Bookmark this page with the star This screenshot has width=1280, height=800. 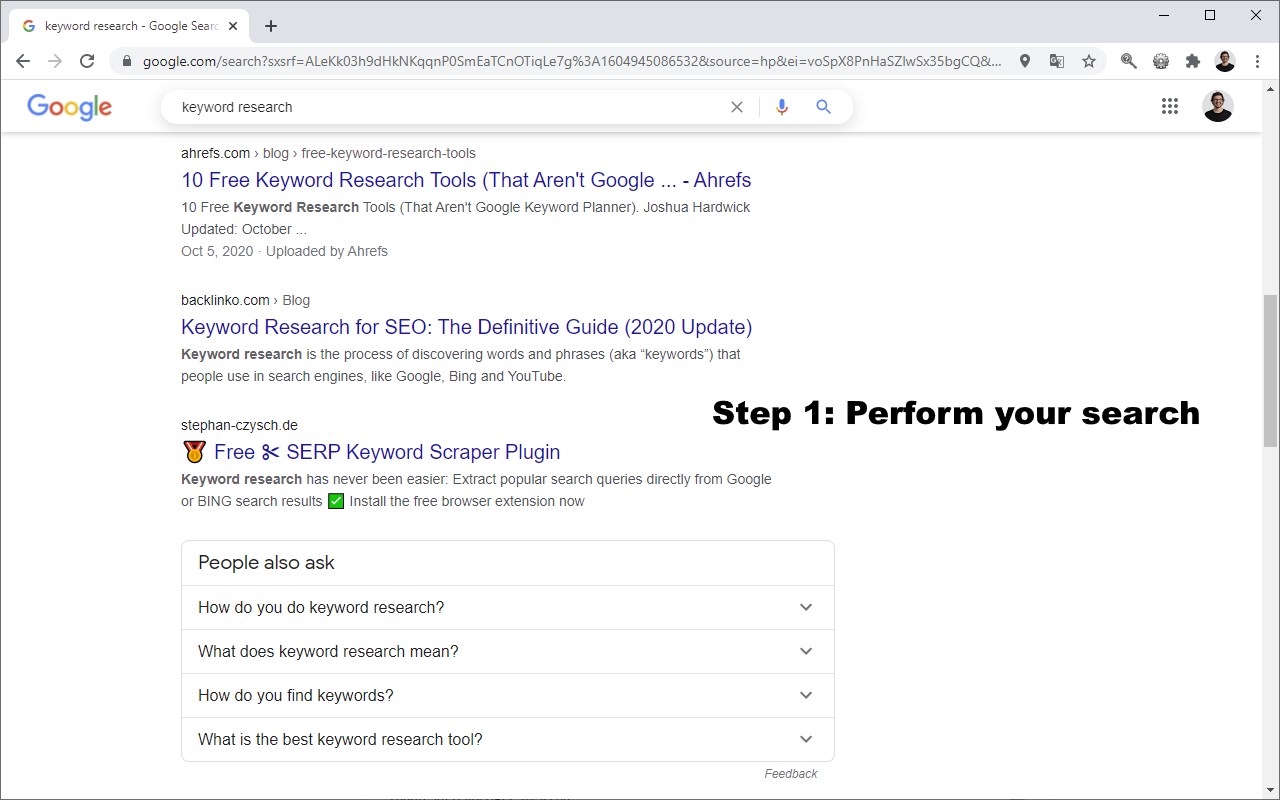(x=1089, y=61)
